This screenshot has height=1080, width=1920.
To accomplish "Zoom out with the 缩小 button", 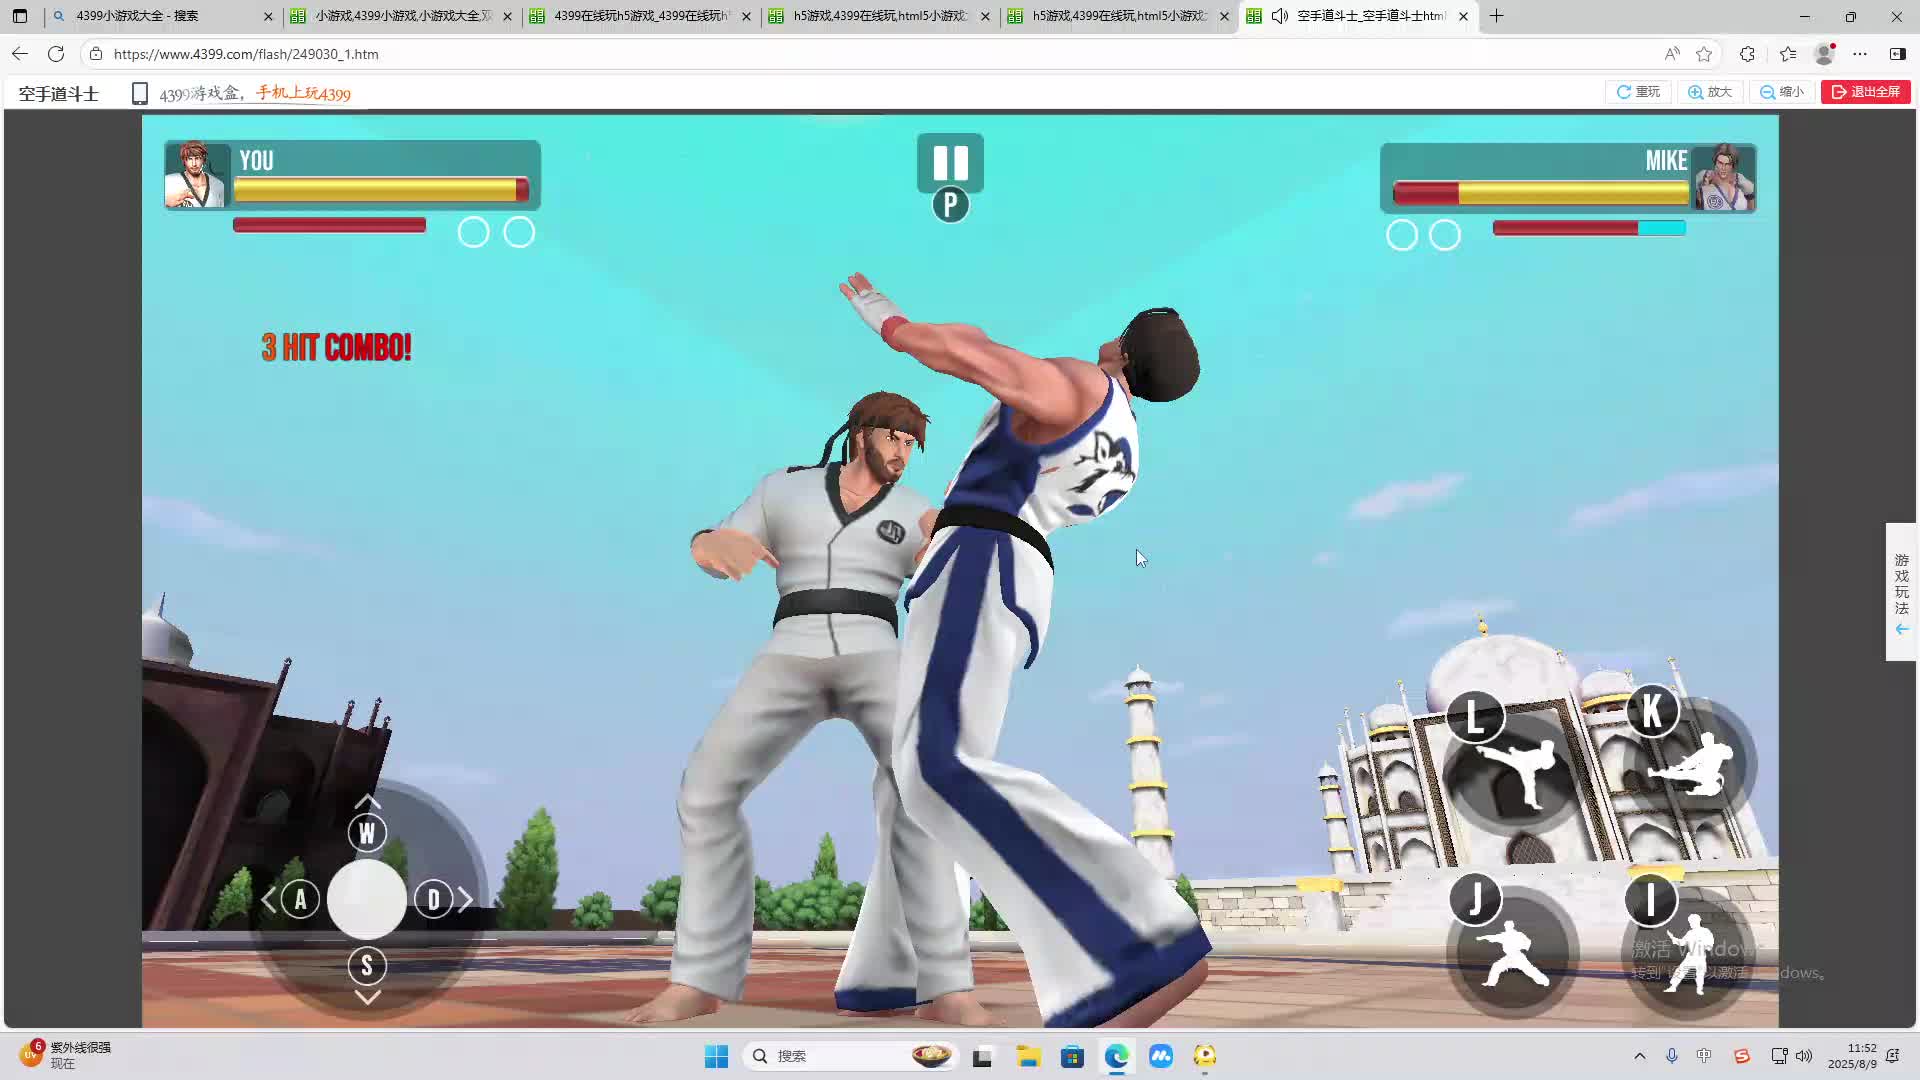I will pos(1782,92).
